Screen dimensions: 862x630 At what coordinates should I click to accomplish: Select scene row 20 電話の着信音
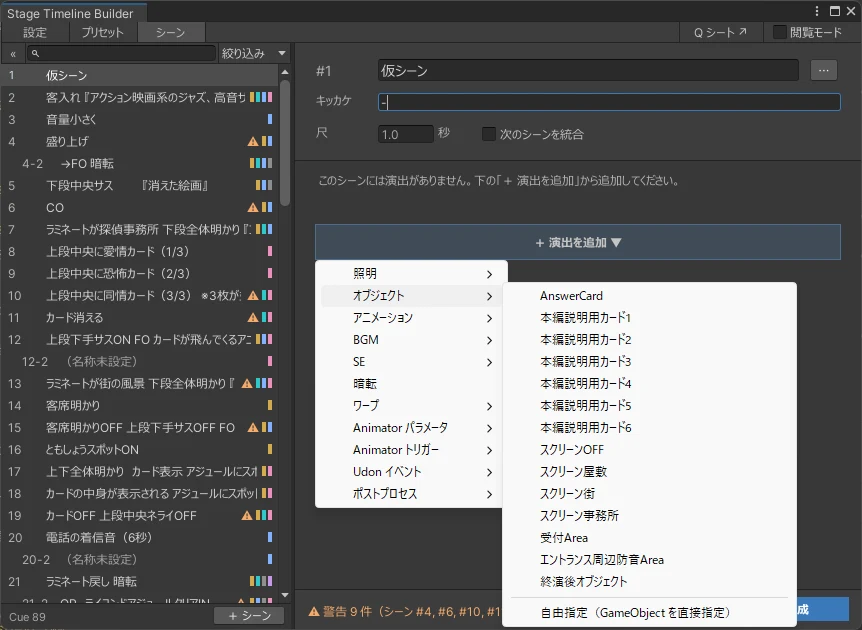pos(140,537)
